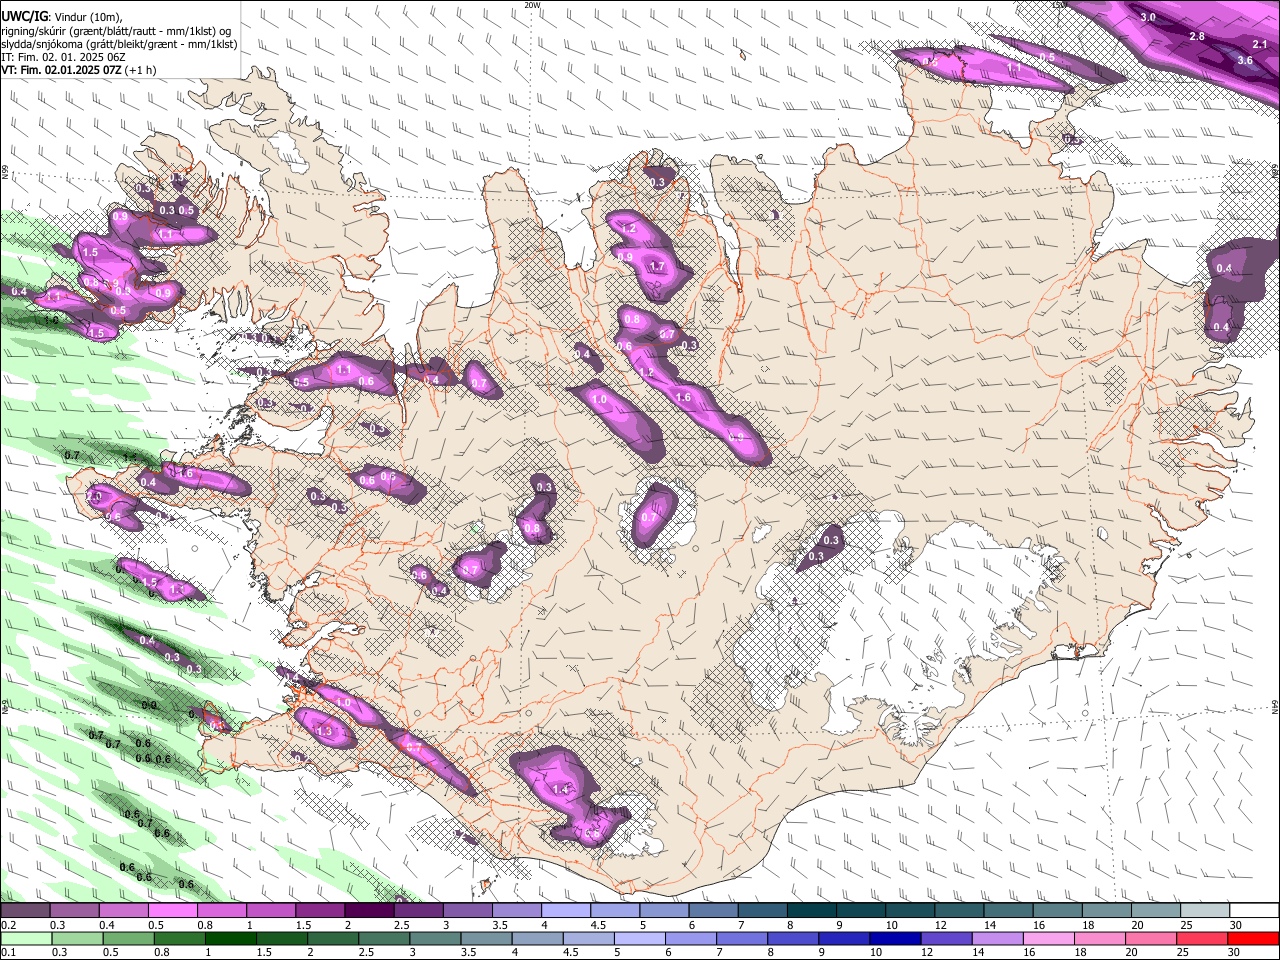Click the pale lavender 4–4.5 swatch in upper legend row
The width and height of the screenshot is (1280, 960).
click(x=565, y=910)
